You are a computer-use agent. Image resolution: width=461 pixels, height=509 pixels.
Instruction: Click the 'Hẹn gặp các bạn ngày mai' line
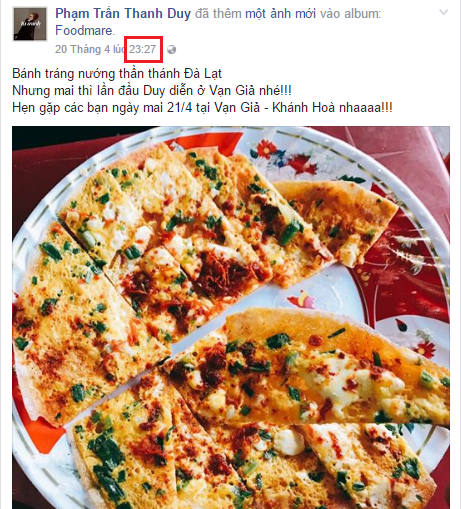[202, 108]
